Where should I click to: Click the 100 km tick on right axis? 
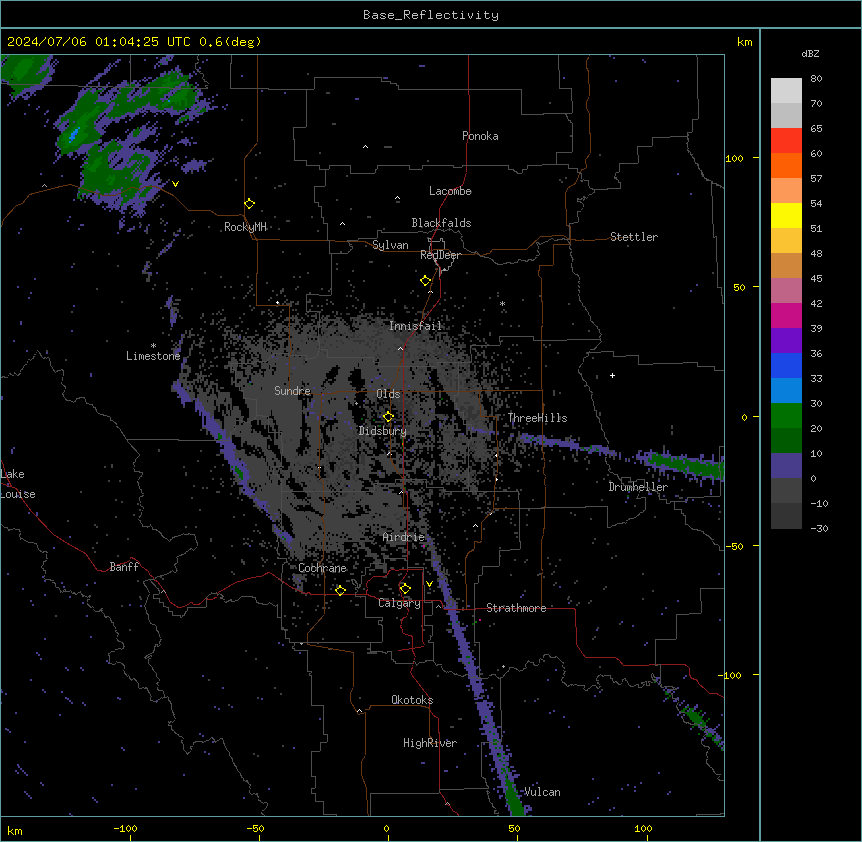tap(734, 158)
